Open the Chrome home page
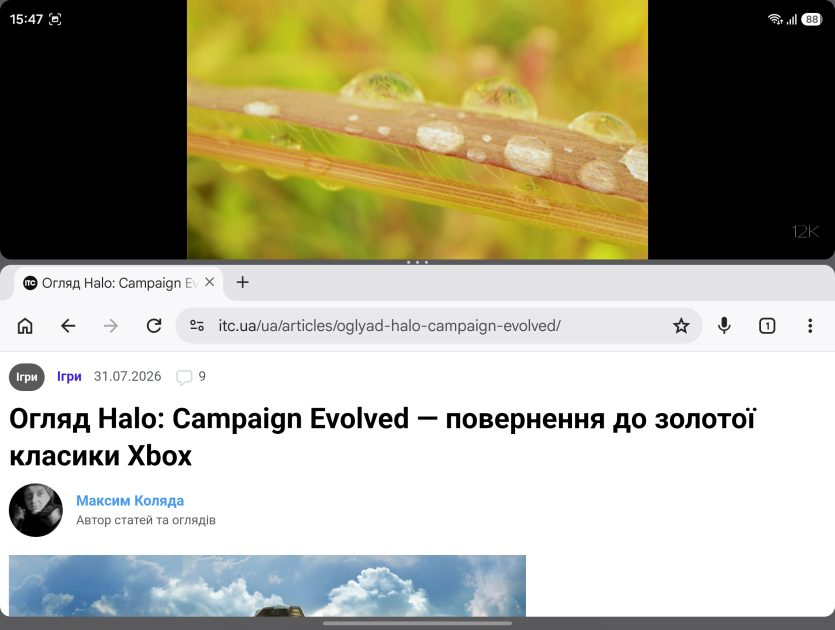Viewport: 835px width, 630px height. [25, 326]
